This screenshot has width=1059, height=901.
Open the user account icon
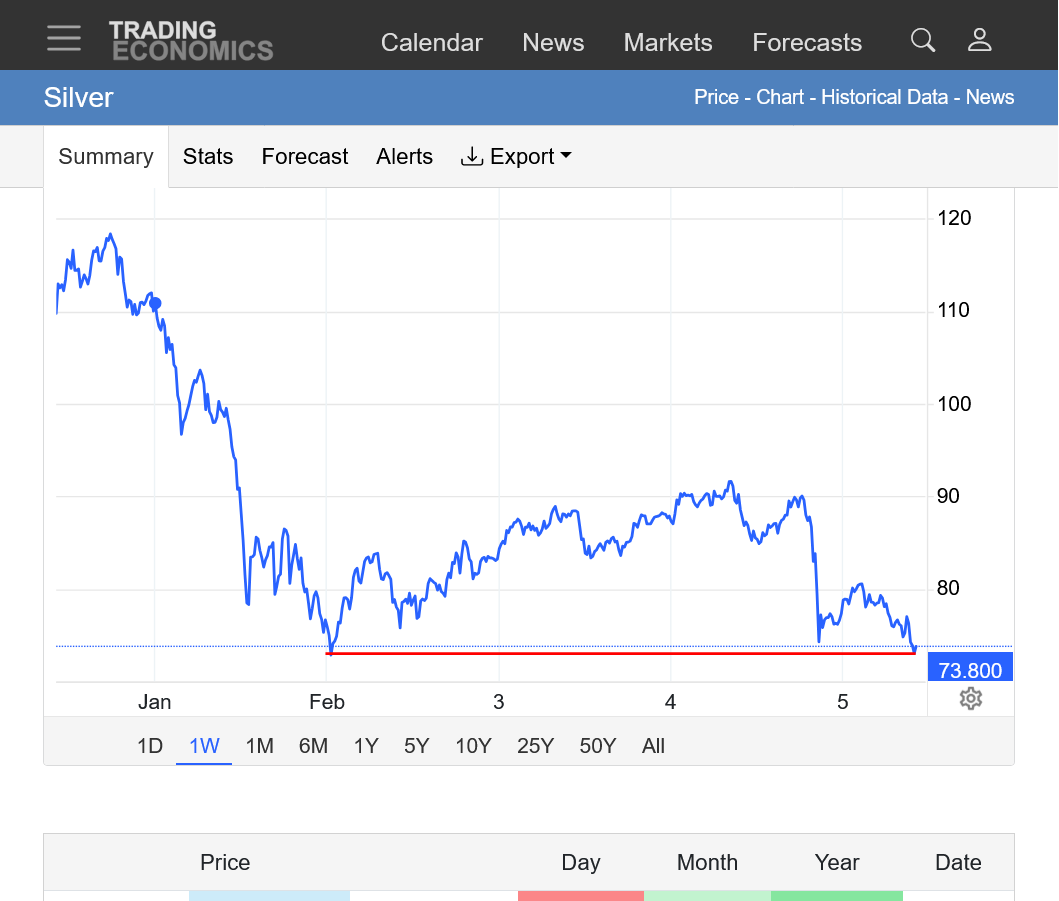tap(979, 40)
